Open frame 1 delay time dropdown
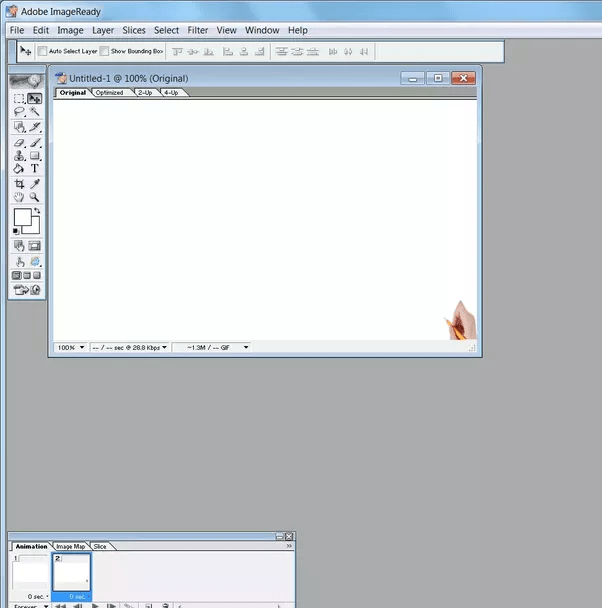Image resolution: width=602 pixels, height=608 pixels. point(38,596)
